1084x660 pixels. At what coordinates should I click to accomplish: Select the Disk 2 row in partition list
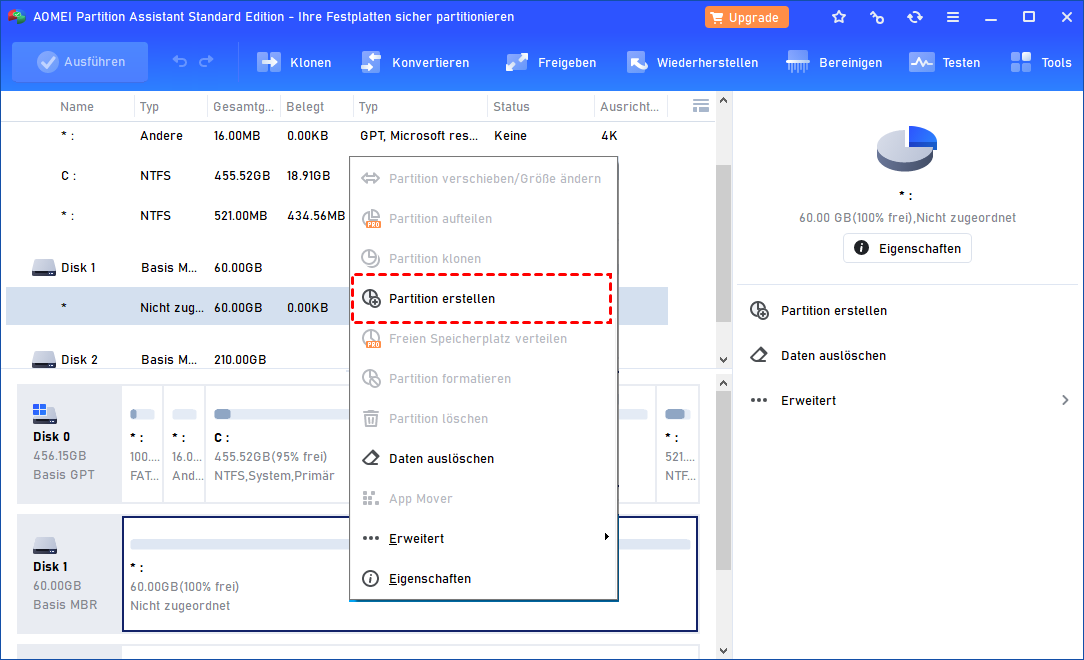click(337, 359)
